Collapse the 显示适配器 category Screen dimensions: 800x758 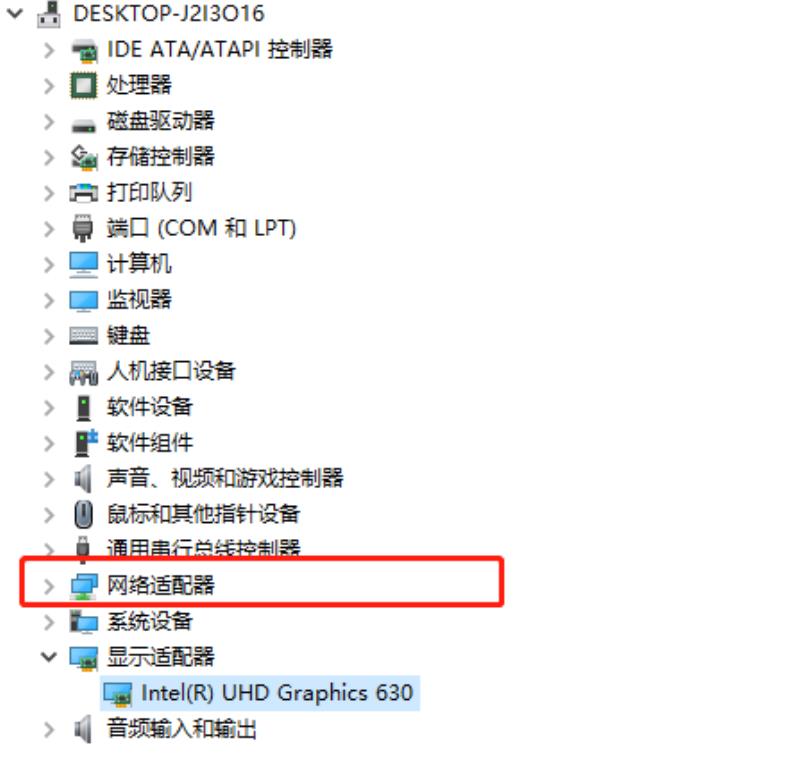pos(49,657)
